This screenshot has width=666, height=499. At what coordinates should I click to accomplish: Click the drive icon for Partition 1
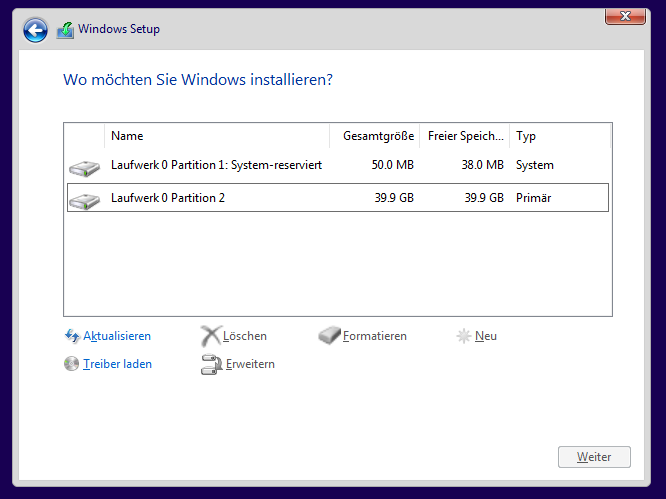[85, 168]
